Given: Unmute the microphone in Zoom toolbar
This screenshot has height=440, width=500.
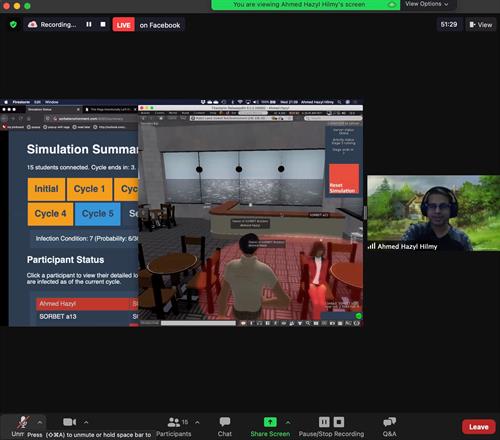Looking at the screenshot, I should coord(22,423).
